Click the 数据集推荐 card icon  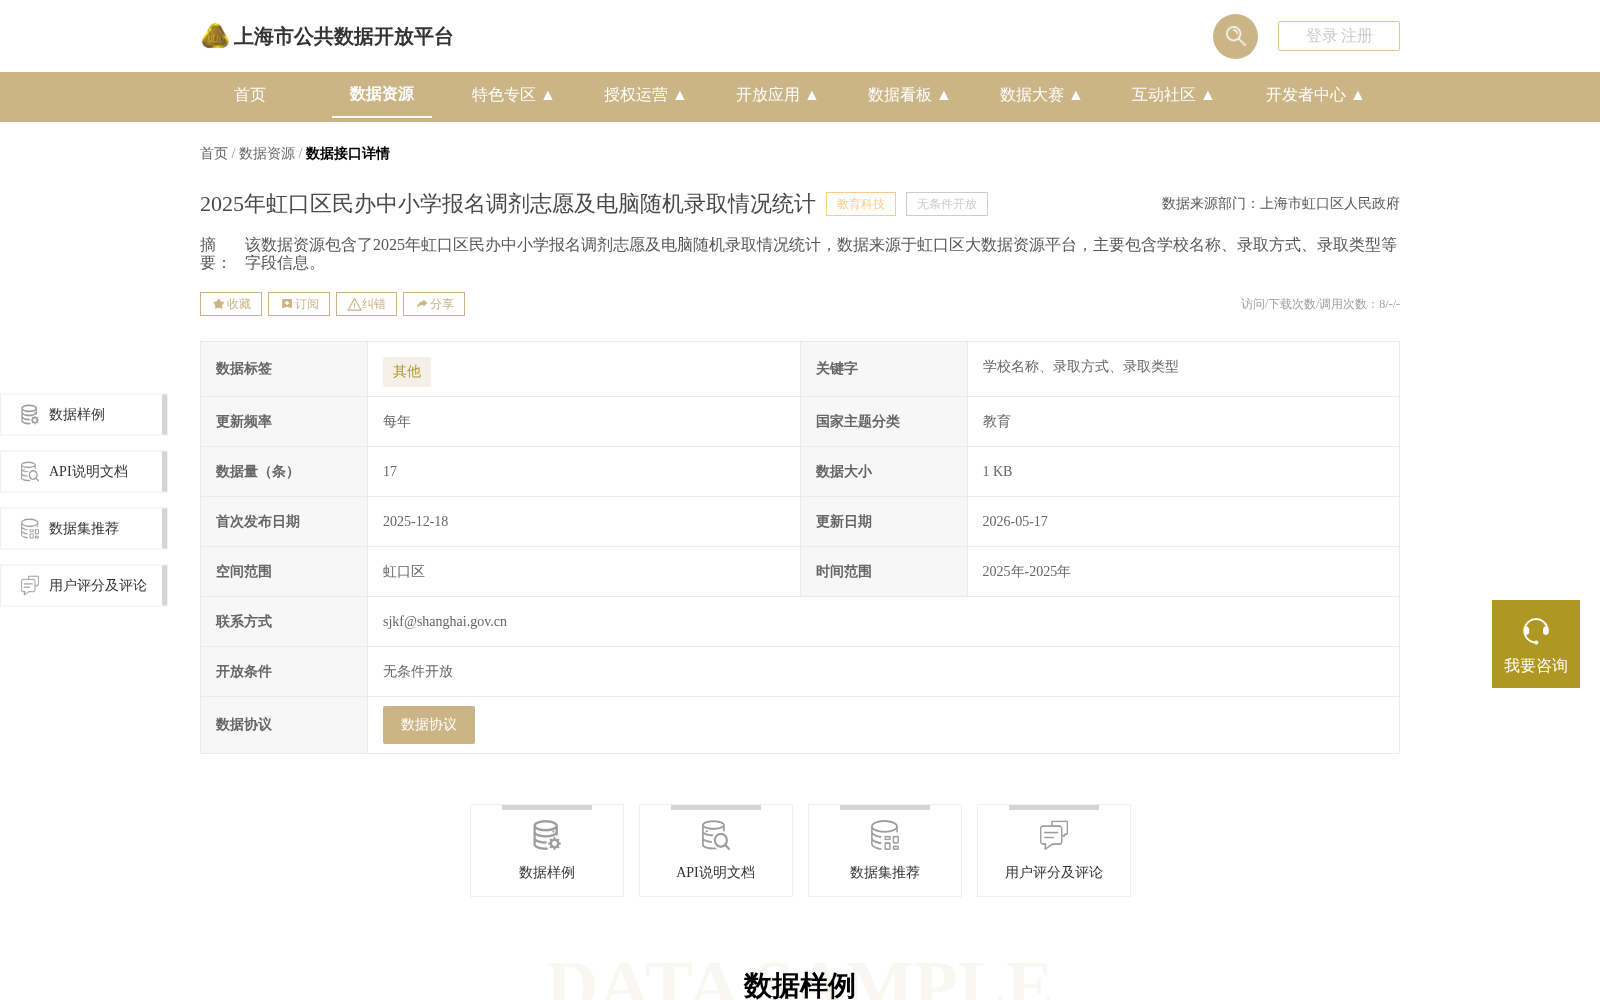(885, 835)
